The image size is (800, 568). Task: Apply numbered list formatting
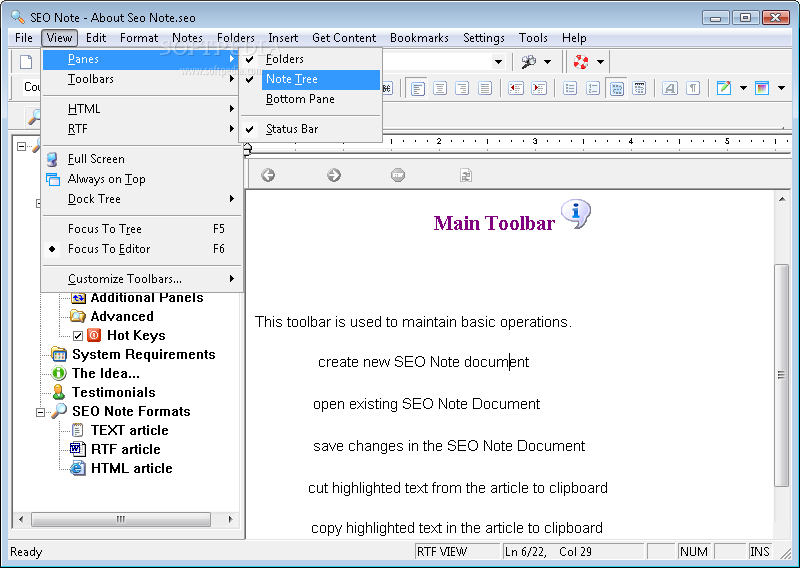pos(592,88)
